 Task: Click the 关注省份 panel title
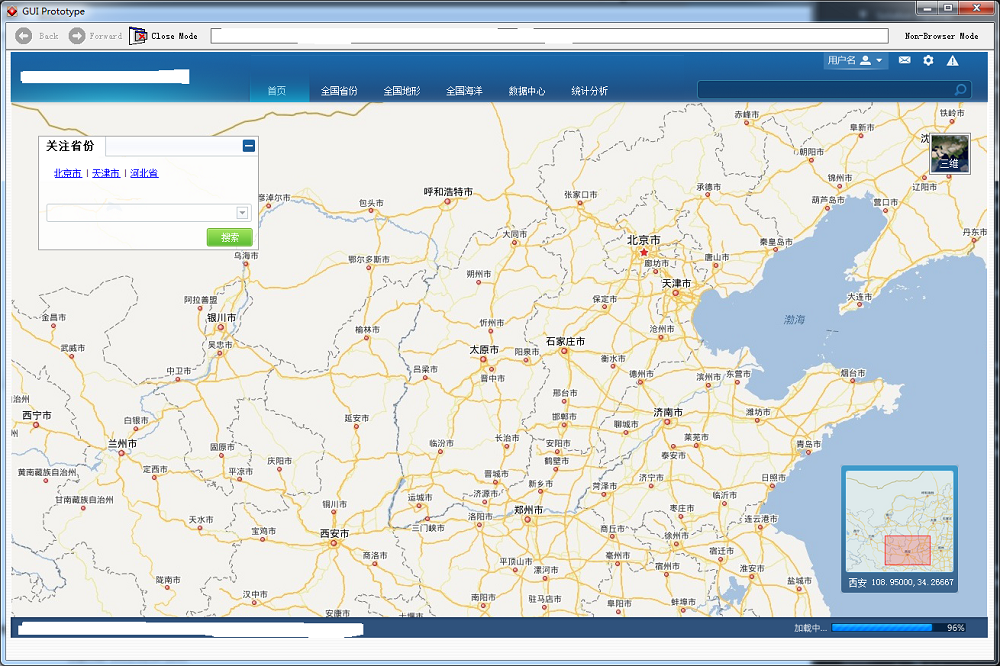pos(70,146)
